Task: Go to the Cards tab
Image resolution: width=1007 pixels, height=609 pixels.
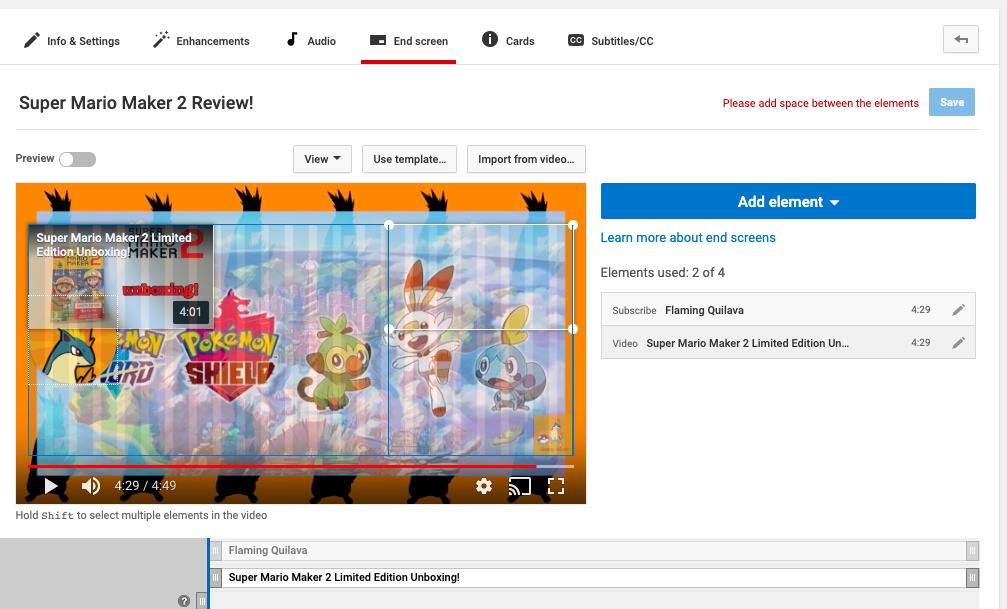Action: coord(507,40)
